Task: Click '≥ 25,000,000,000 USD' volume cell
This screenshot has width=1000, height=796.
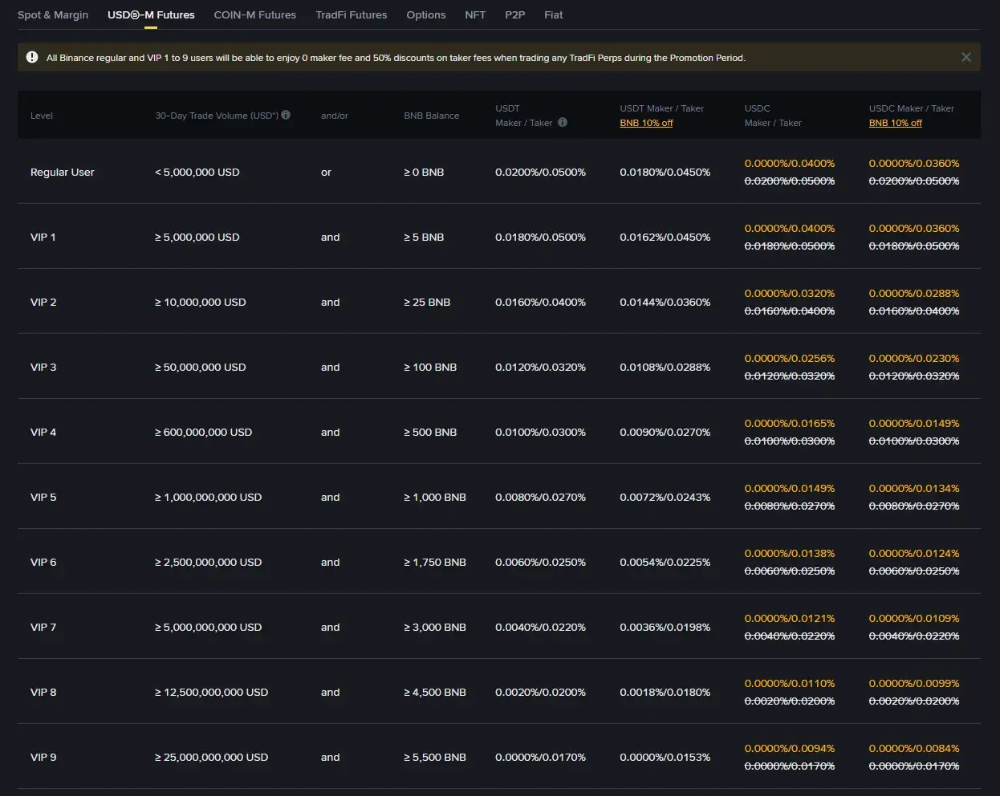Action: tap(211, 758)
